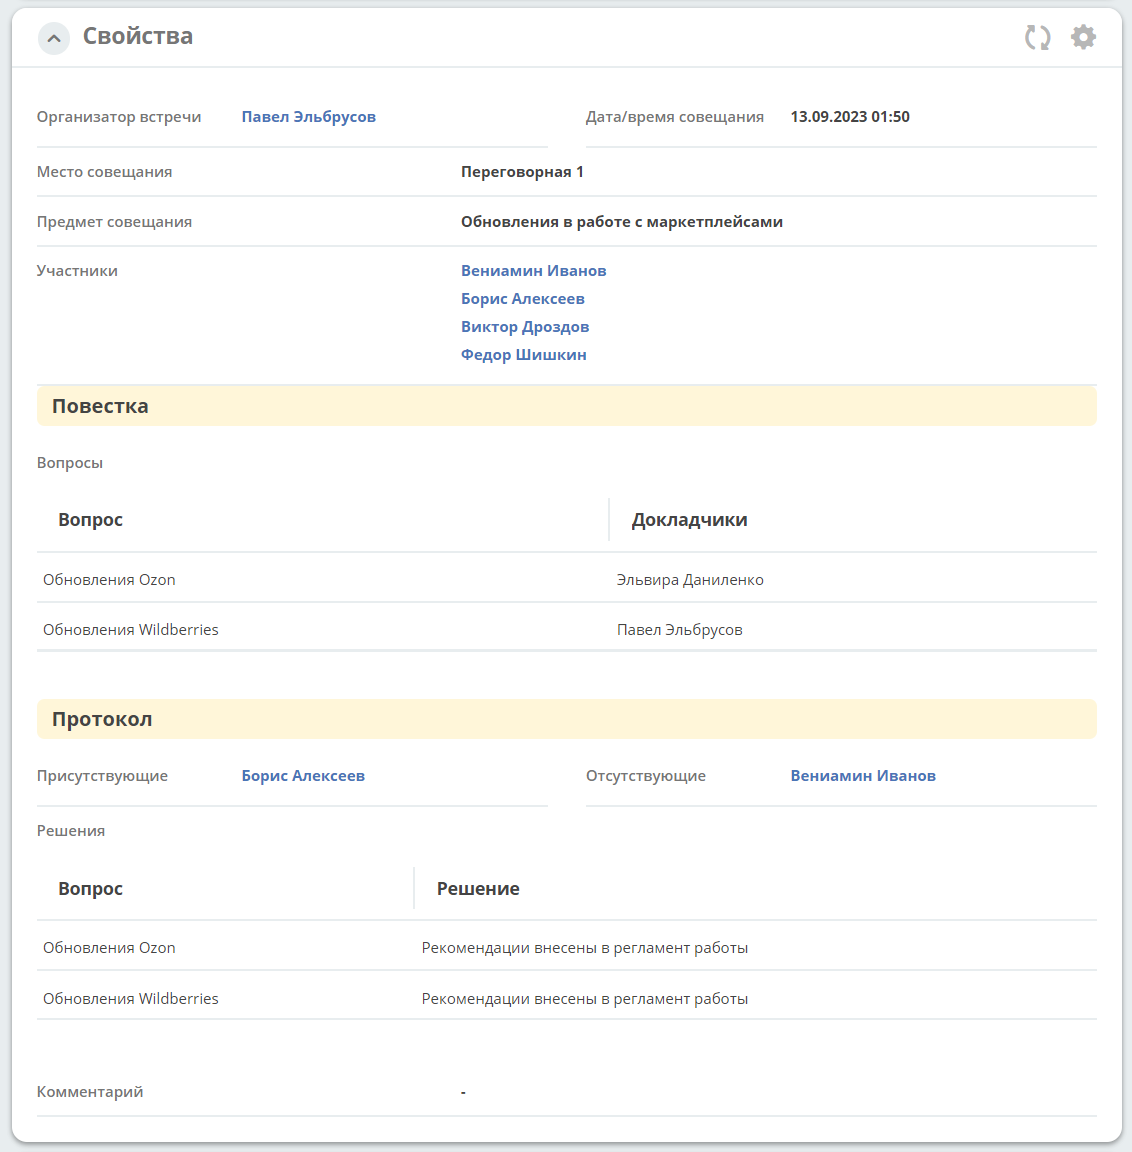This screenshot has width=1132, height=1152.
Task: Open participant link Вениамин Иванов in Участники
Action: (533, 271)
